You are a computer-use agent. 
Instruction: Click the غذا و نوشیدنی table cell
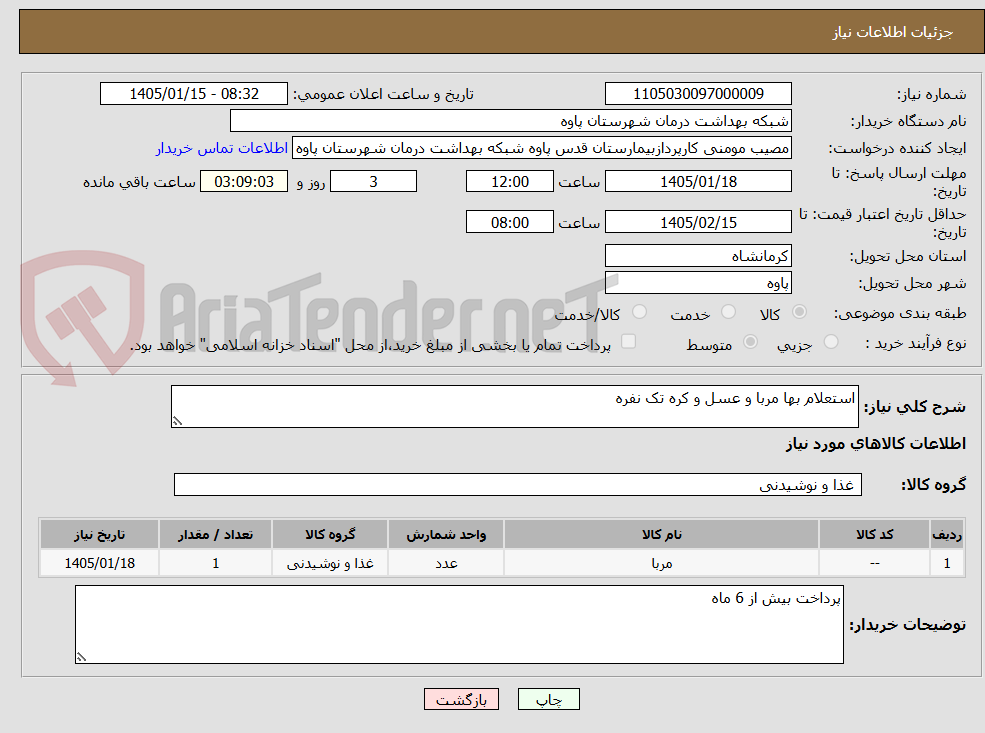click(x=330, y=563)
